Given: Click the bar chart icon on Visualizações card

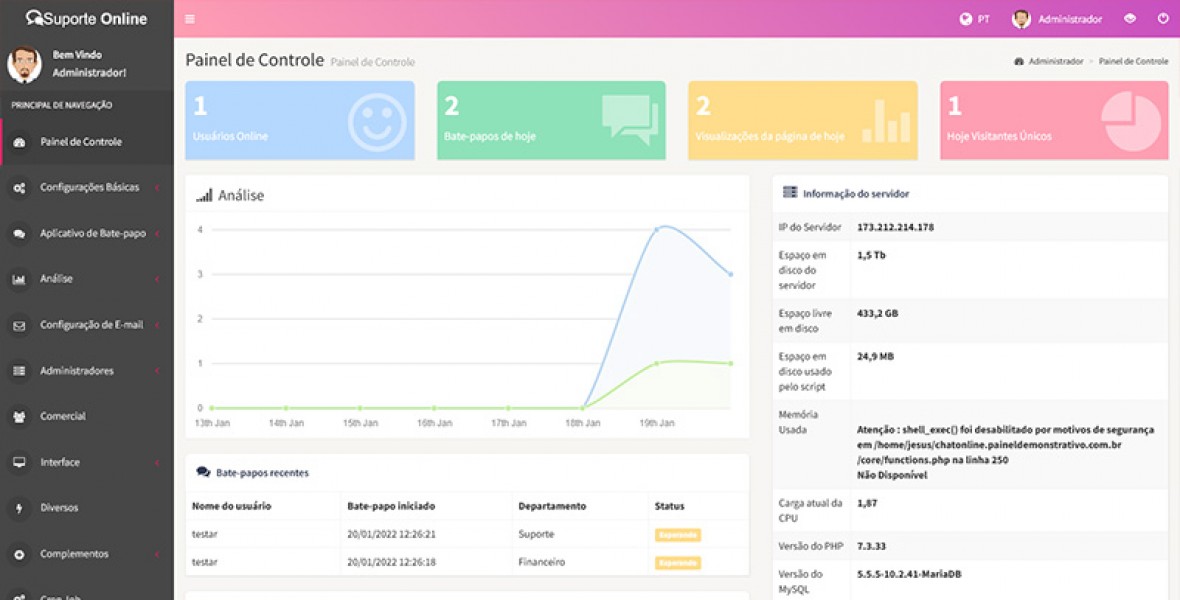Looking at the screenshot, I should coord(886,120).
